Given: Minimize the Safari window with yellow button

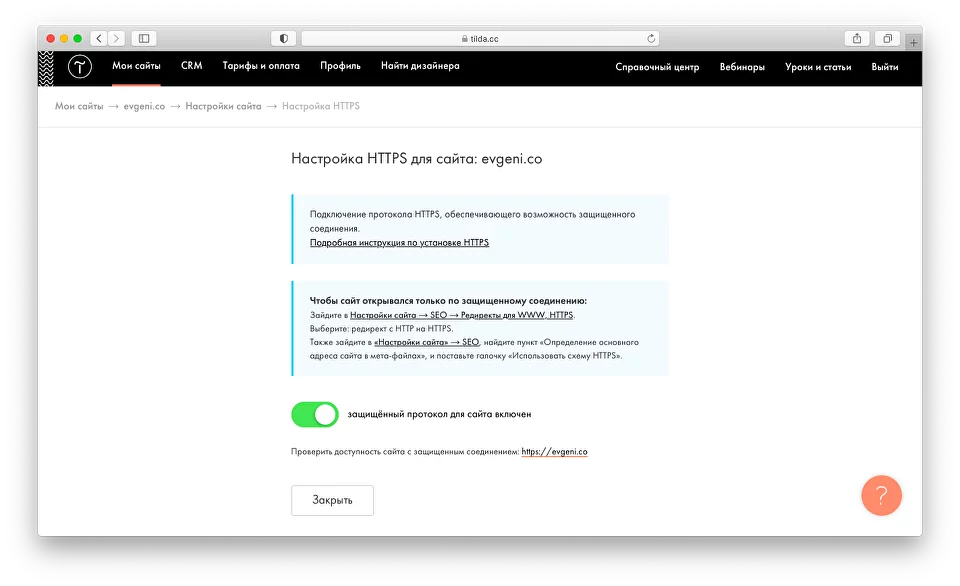Looking at the screenshot, I should [64, 39].
